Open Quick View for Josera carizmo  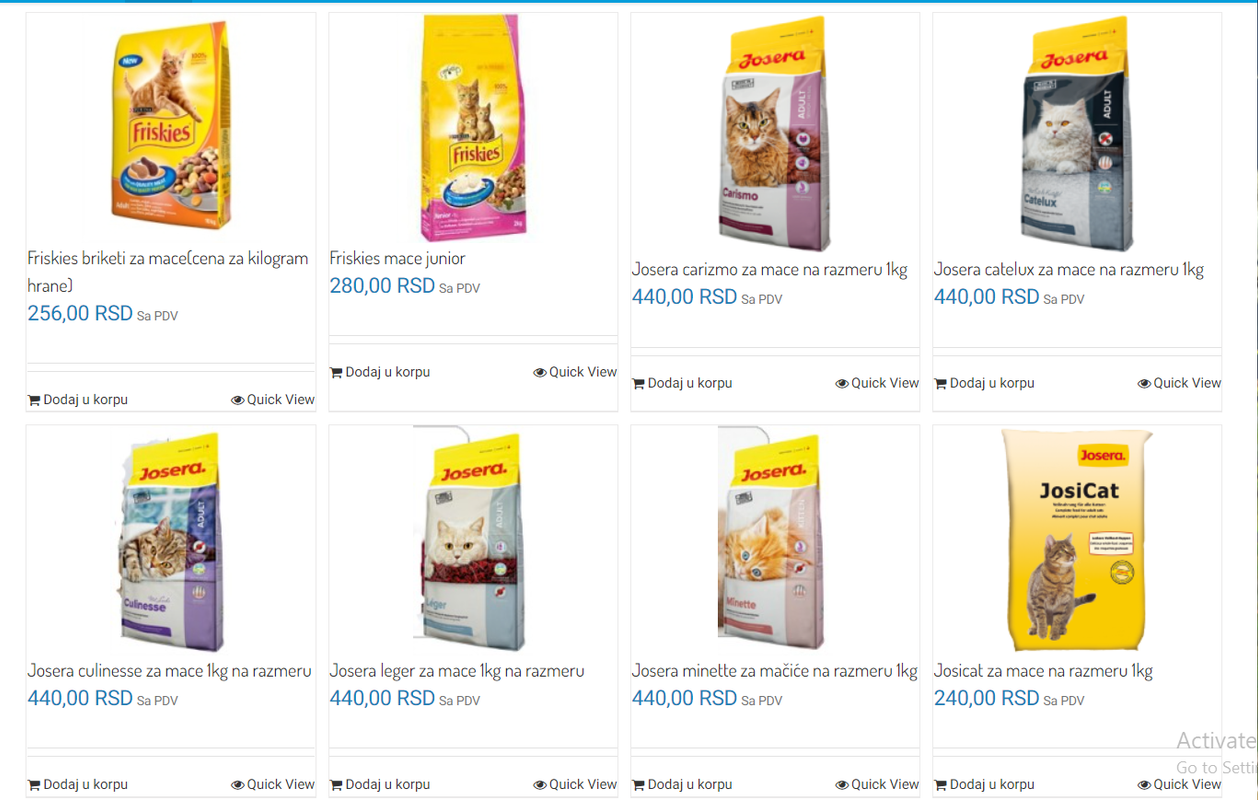point(877,383)
